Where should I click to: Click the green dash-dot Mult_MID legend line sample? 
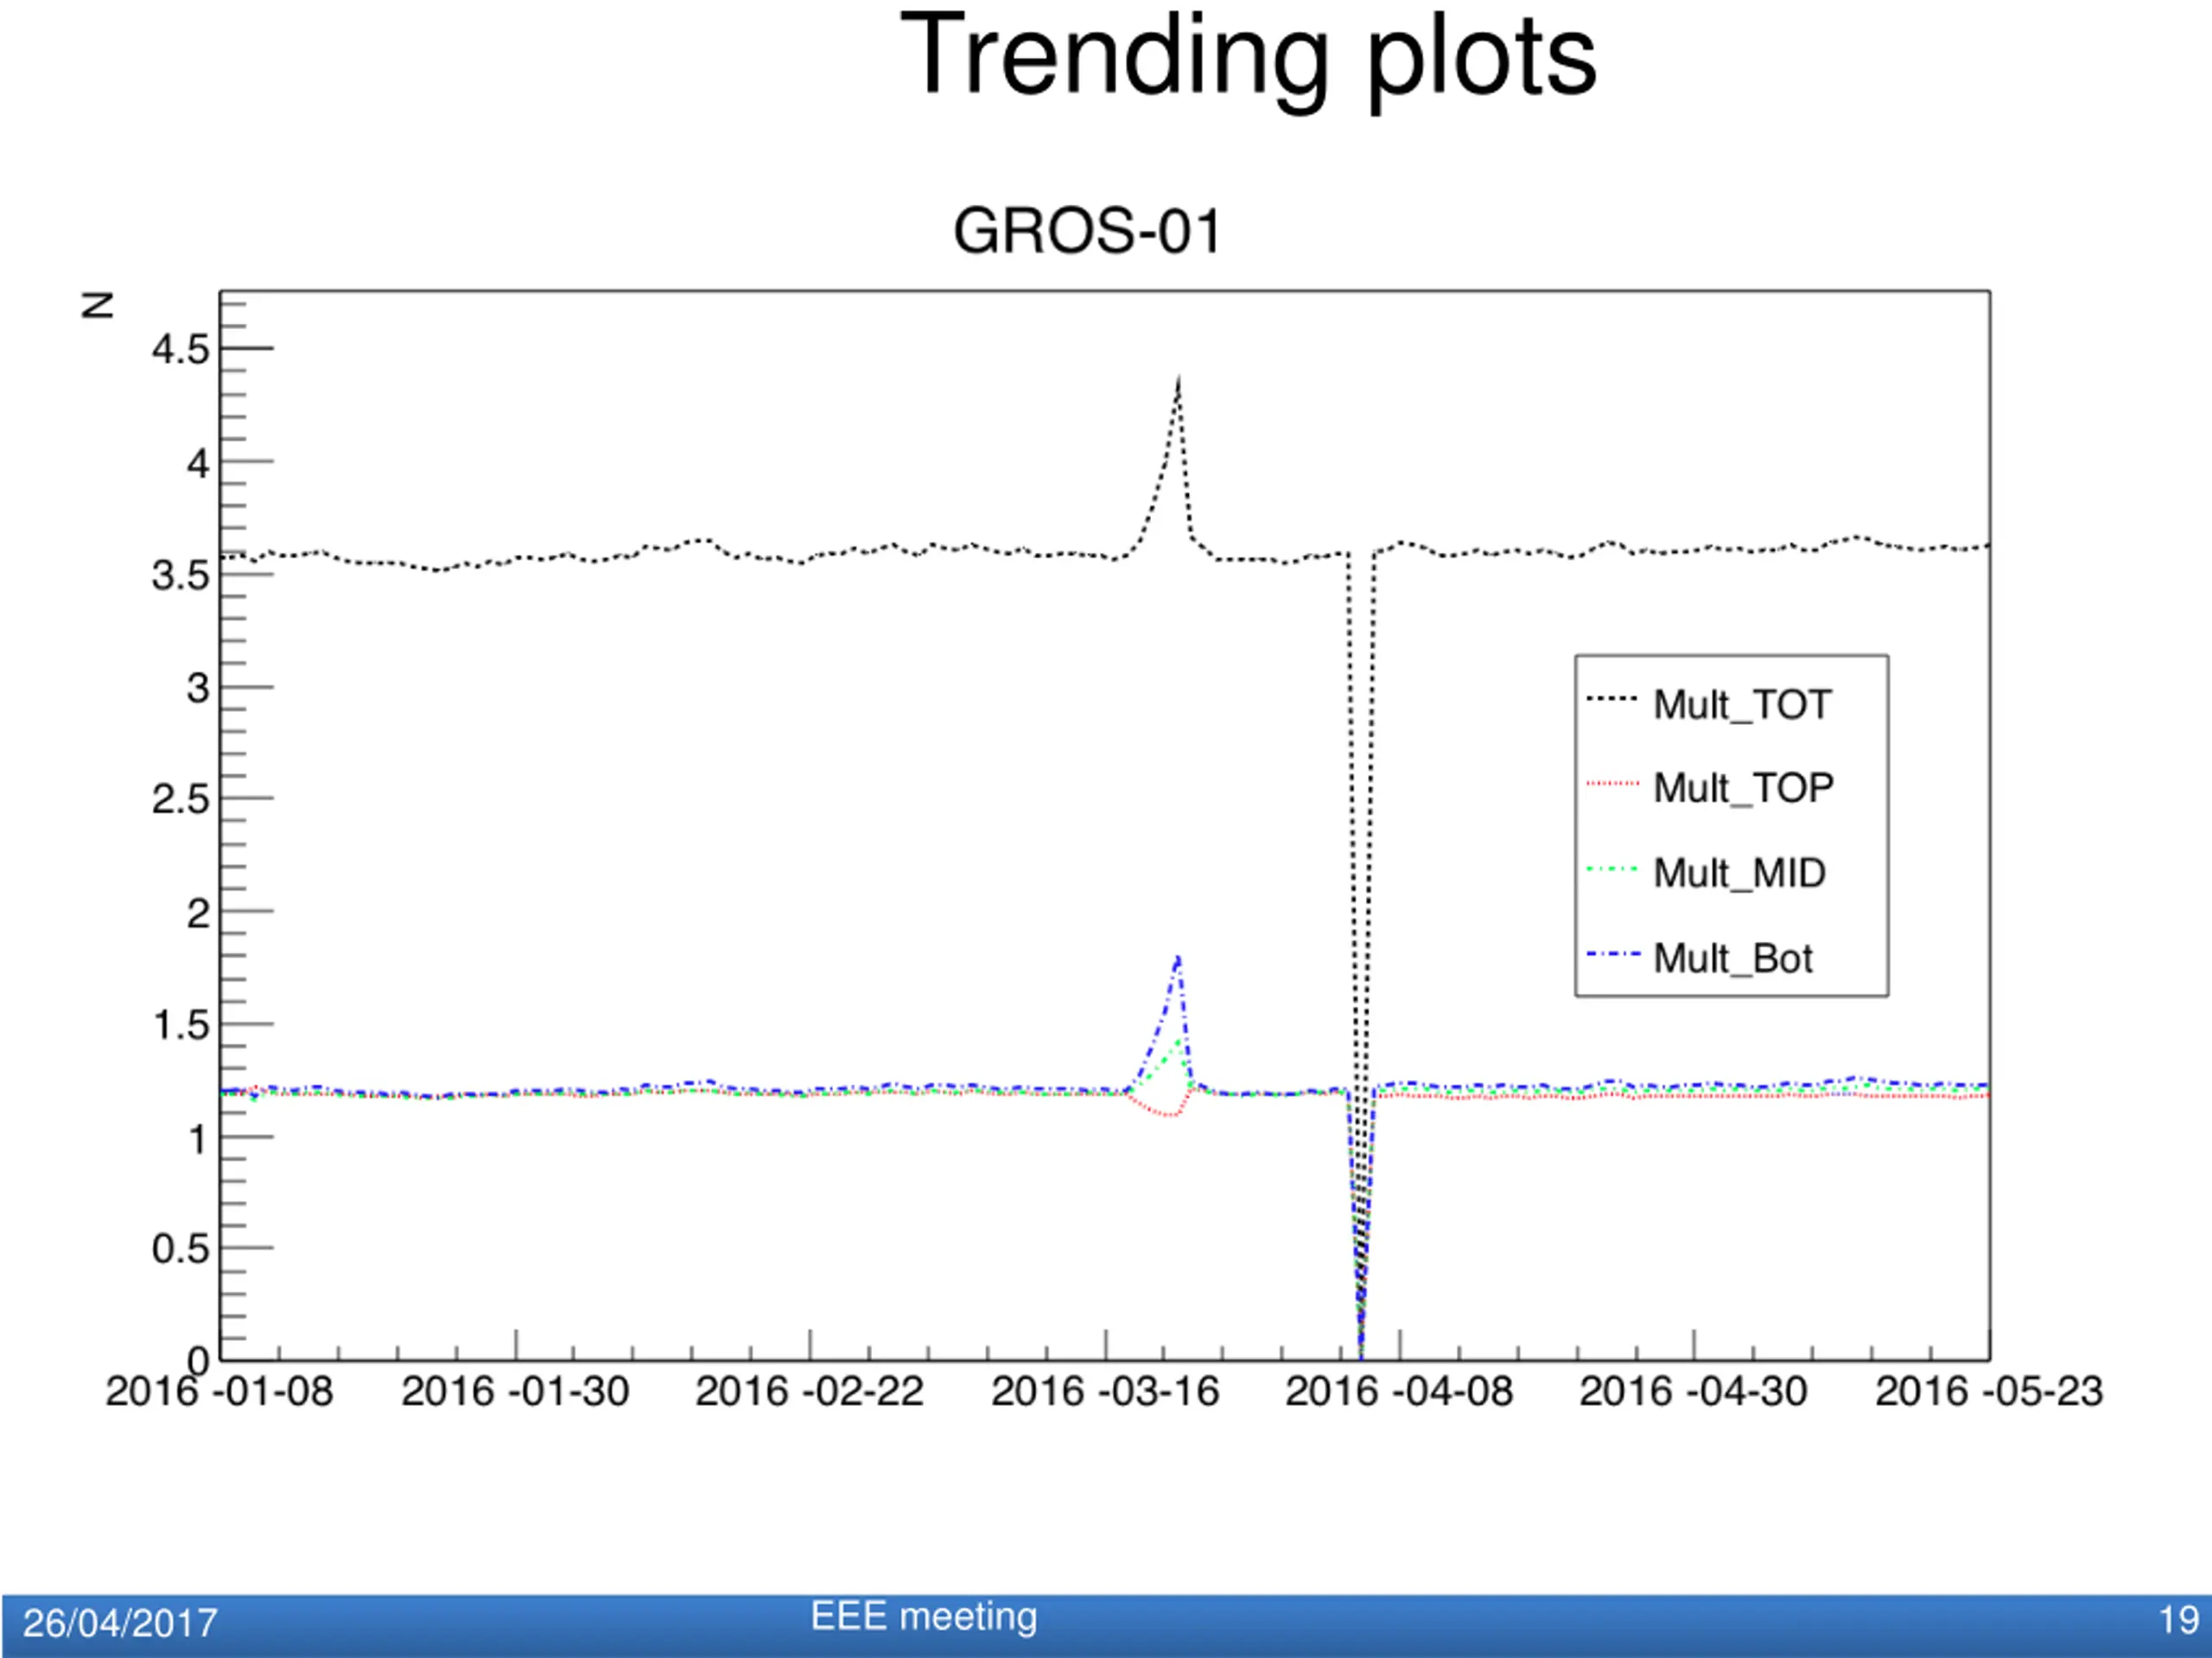point(1612,869)
